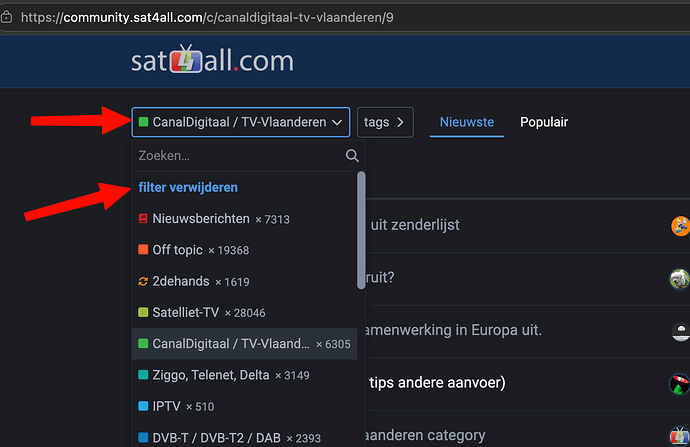The image size is (690, 447).
Task: Click the red Nieuwsberichten category icon
Action: pos(143,219)
